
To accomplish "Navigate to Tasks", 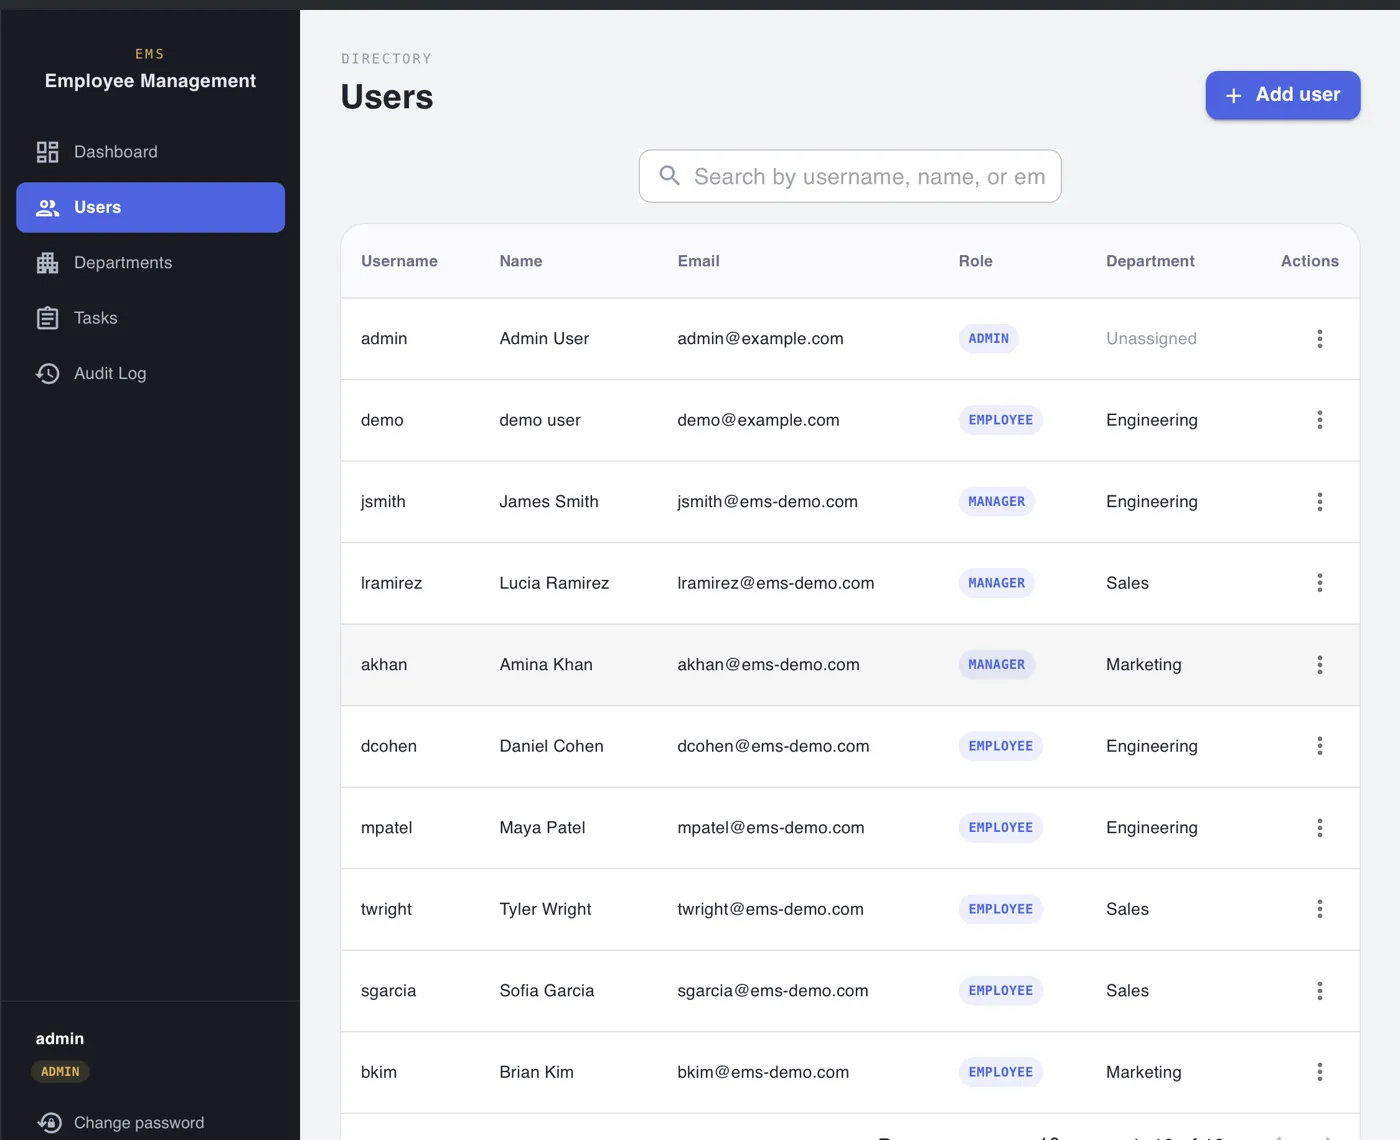I will point(150,318).
